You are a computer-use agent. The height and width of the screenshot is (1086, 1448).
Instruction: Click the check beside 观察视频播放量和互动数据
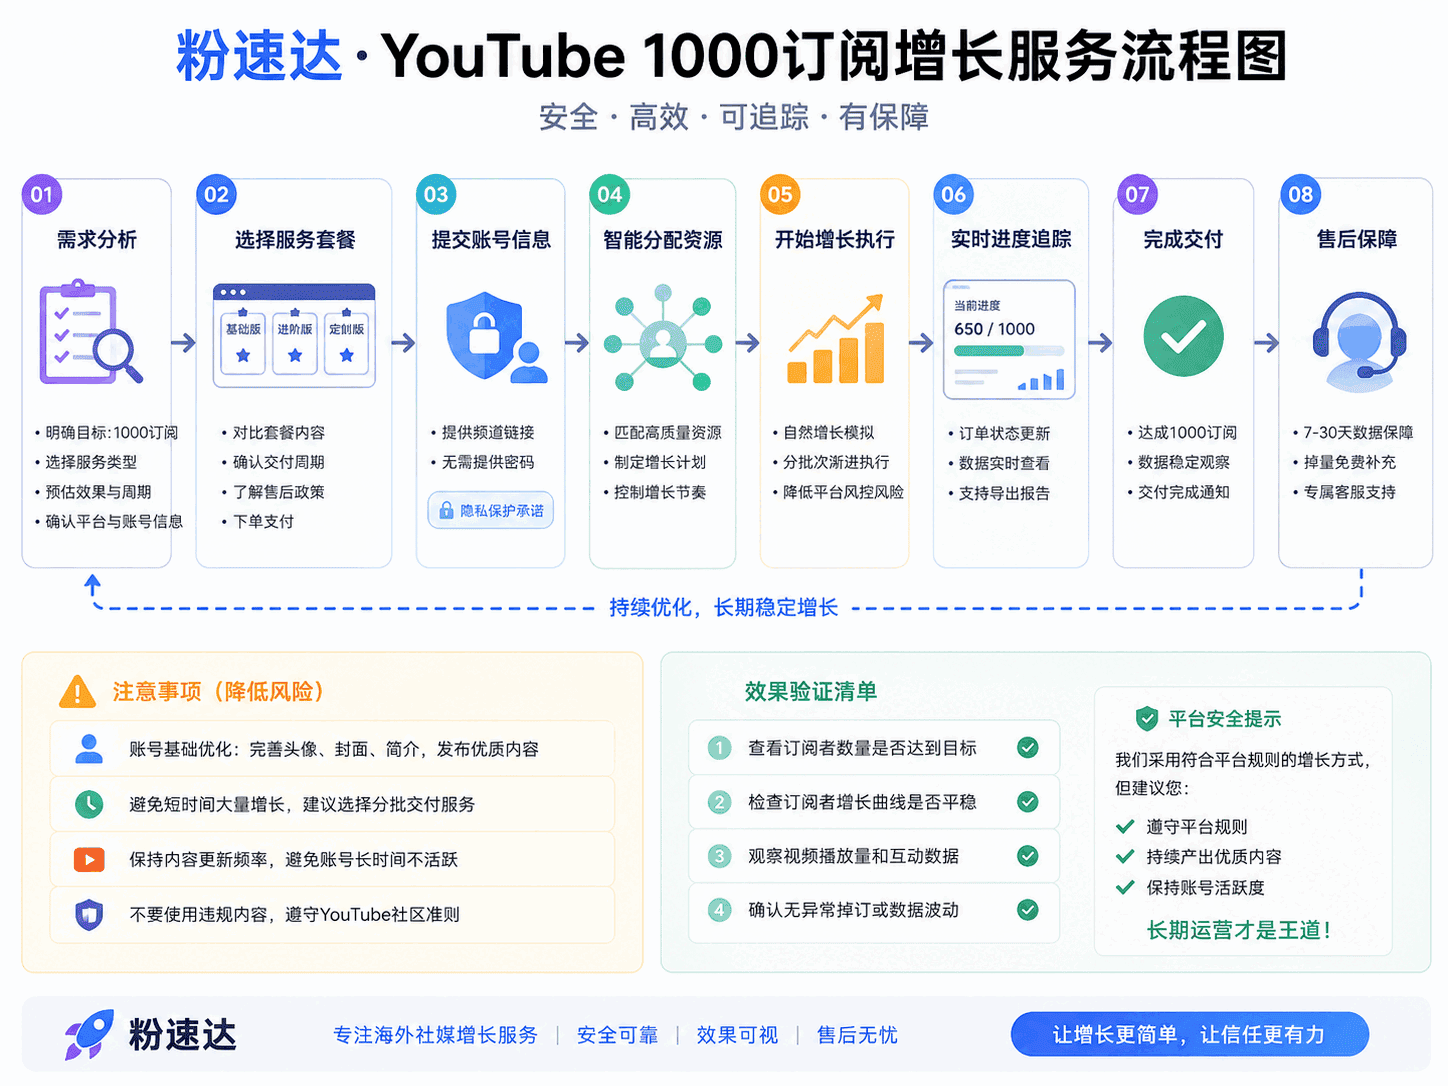tap(1027, 855)
